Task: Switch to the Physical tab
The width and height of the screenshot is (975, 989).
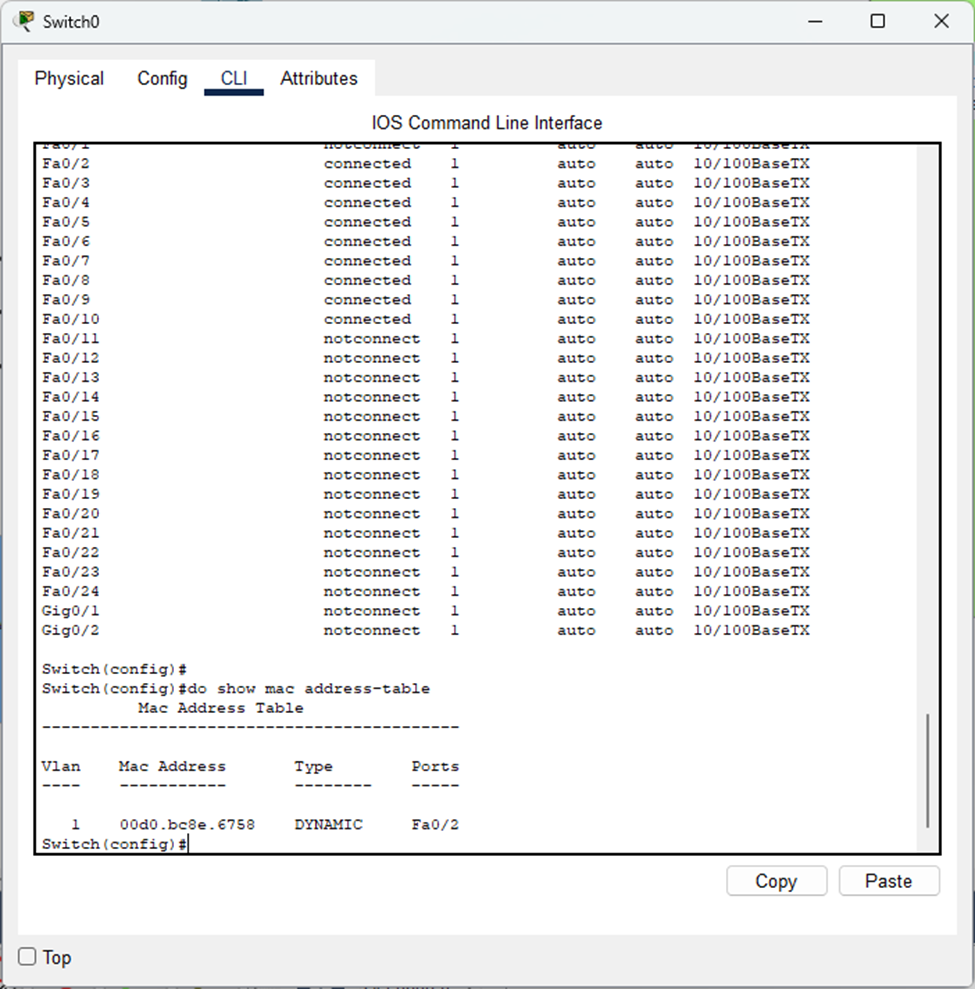Action: coord(69,79)
